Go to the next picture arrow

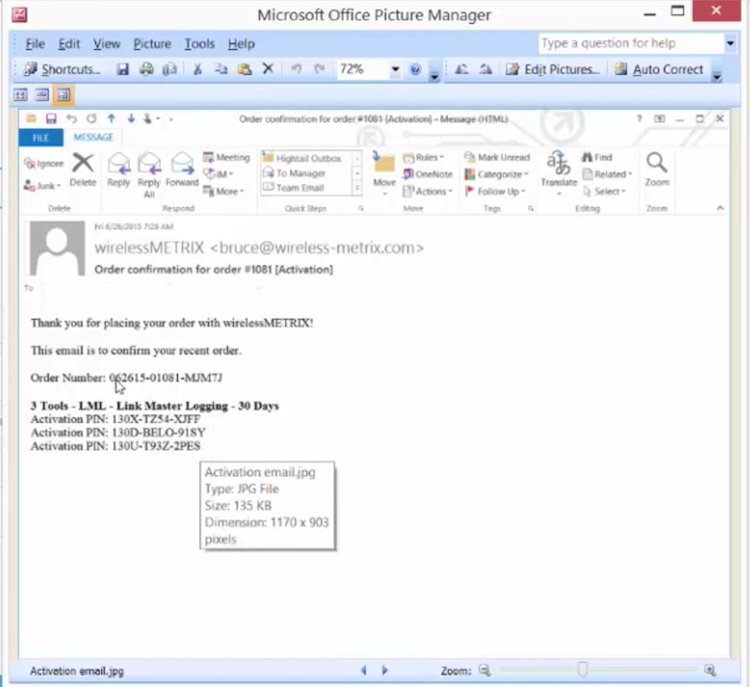(x=385, y=671)
